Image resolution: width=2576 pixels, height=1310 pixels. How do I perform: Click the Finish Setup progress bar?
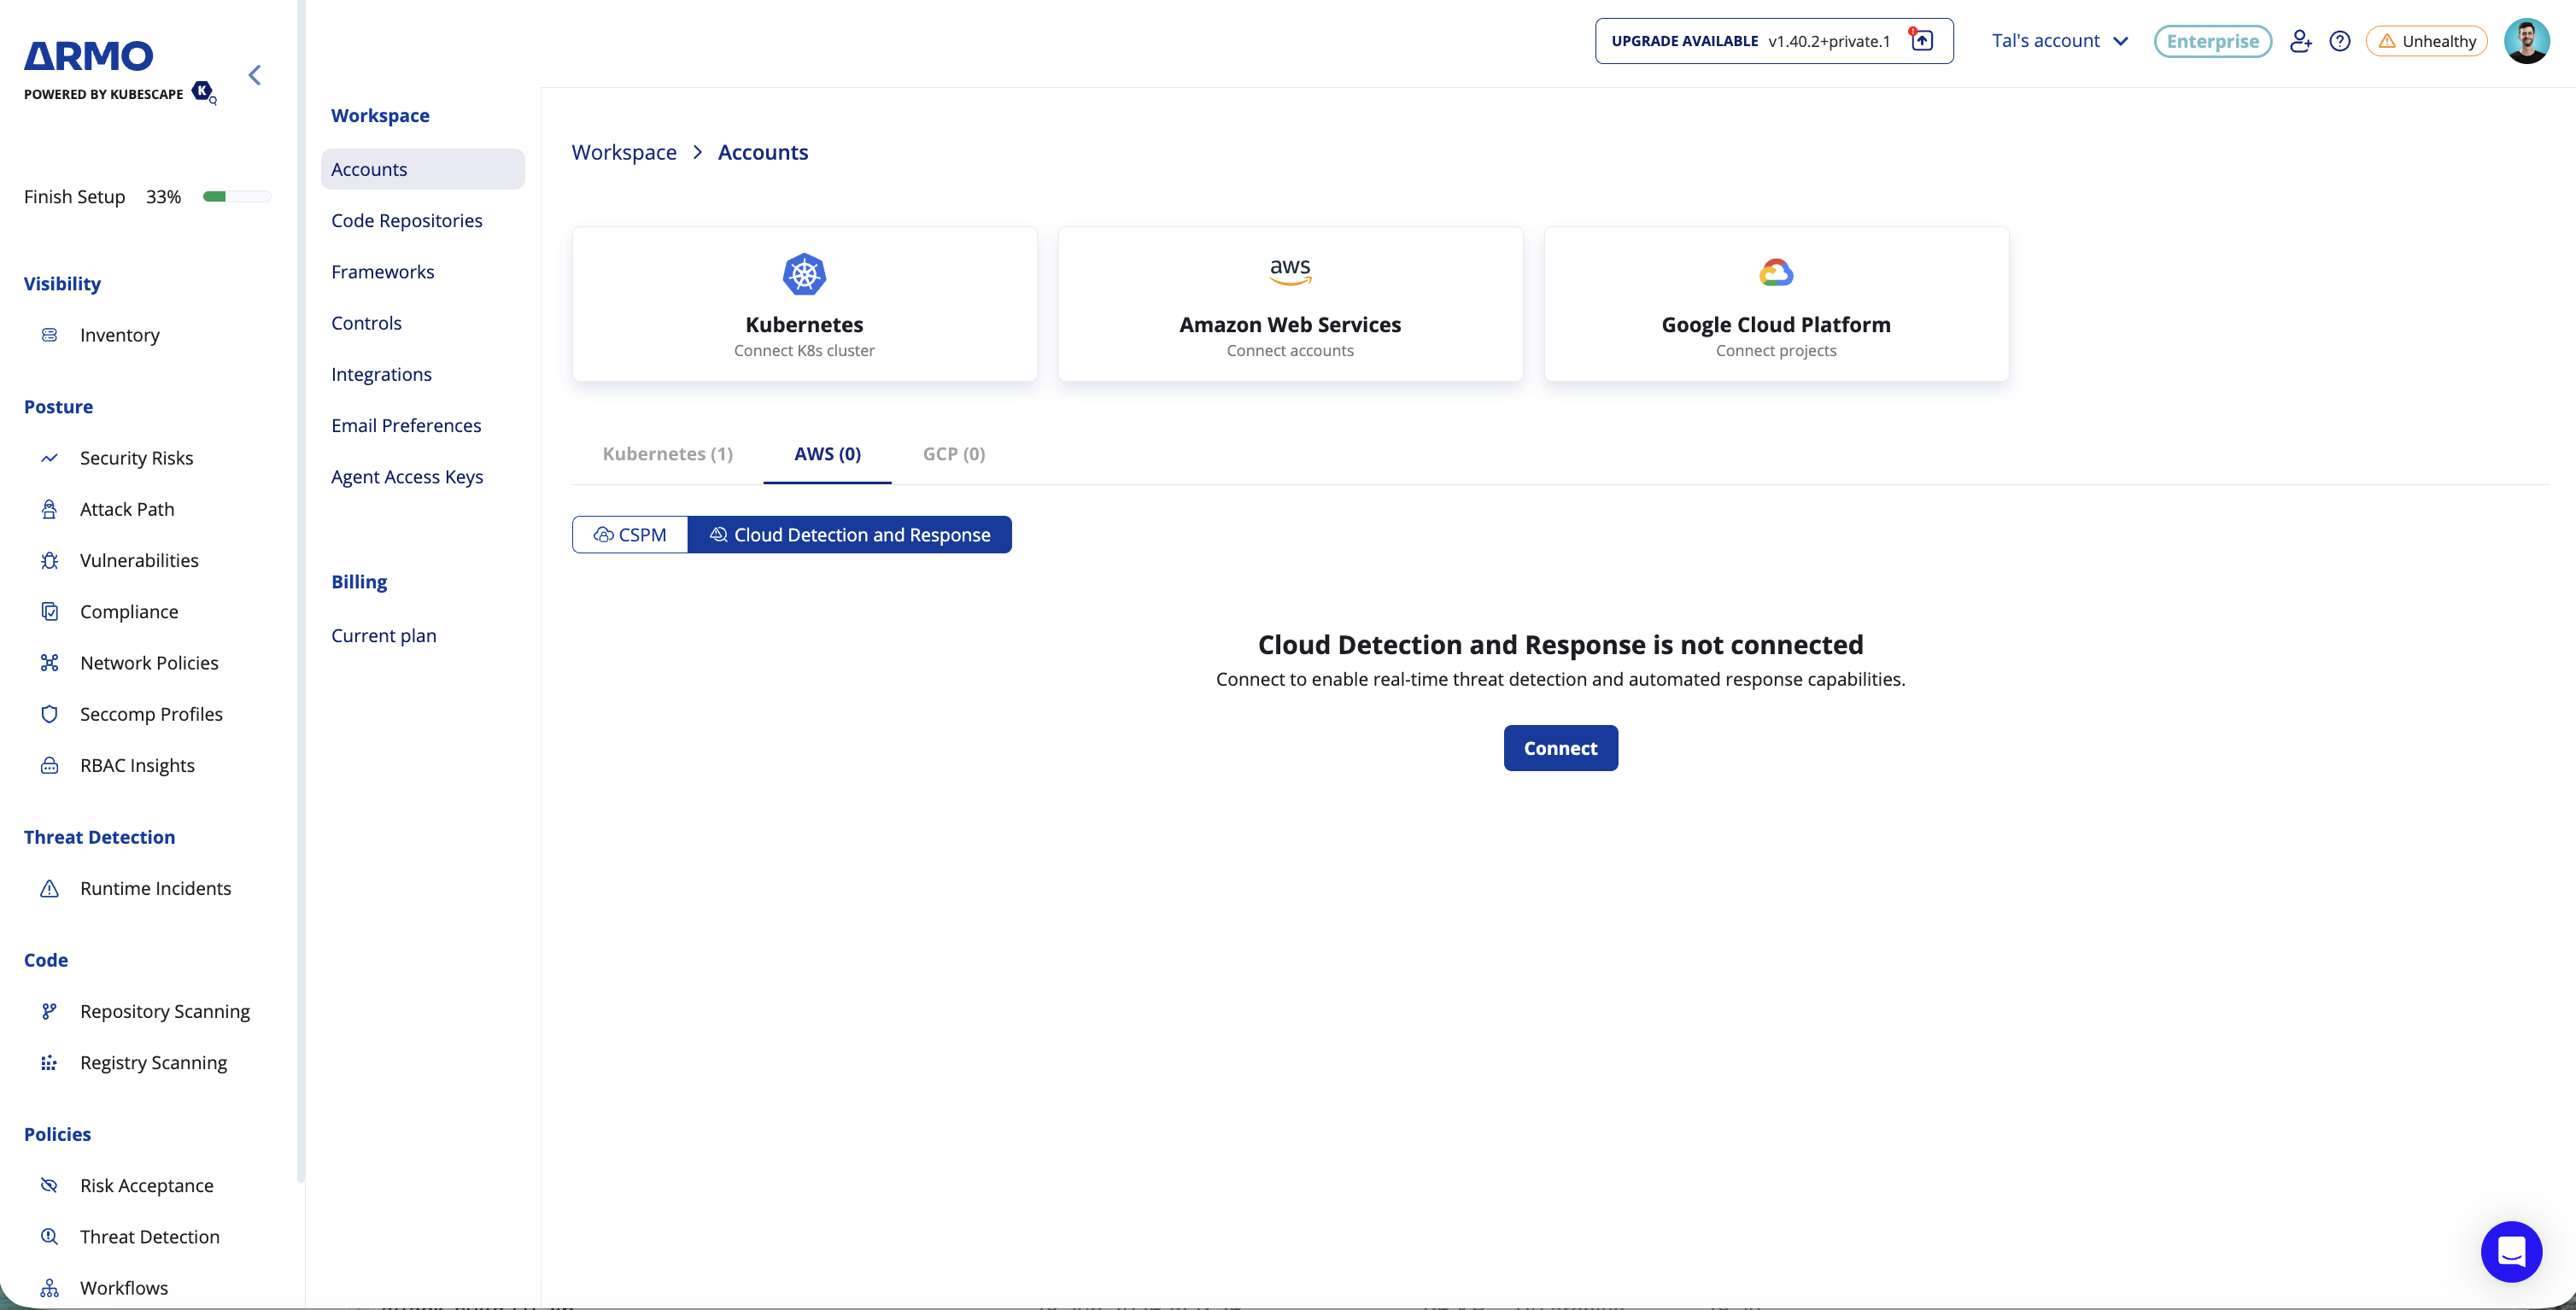(x=237, y=197)
